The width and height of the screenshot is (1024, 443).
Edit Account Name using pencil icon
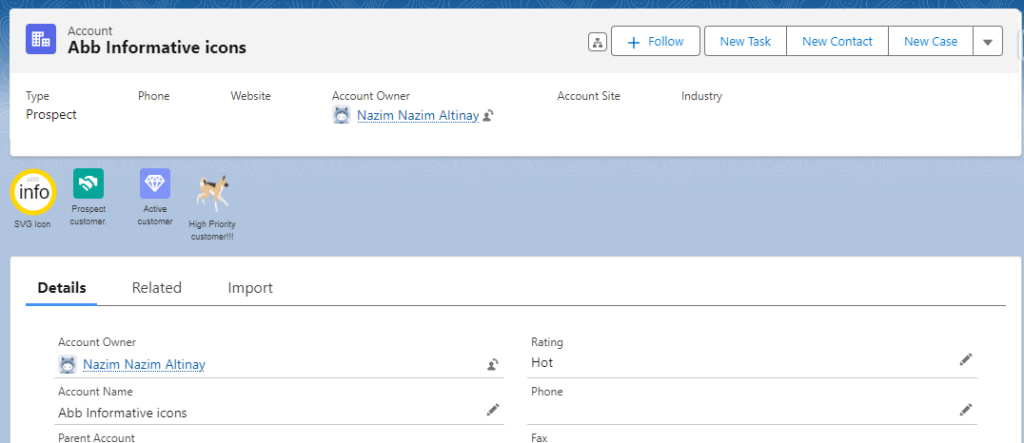pos(492,409)
